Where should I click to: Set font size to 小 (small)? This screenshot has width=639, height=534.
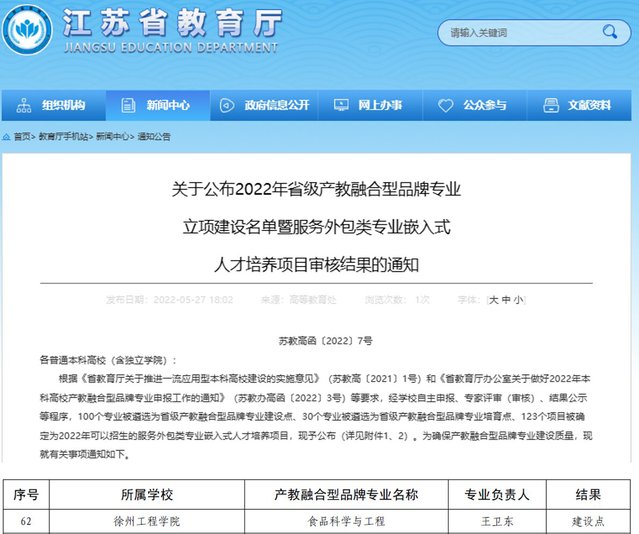point(517,299)
